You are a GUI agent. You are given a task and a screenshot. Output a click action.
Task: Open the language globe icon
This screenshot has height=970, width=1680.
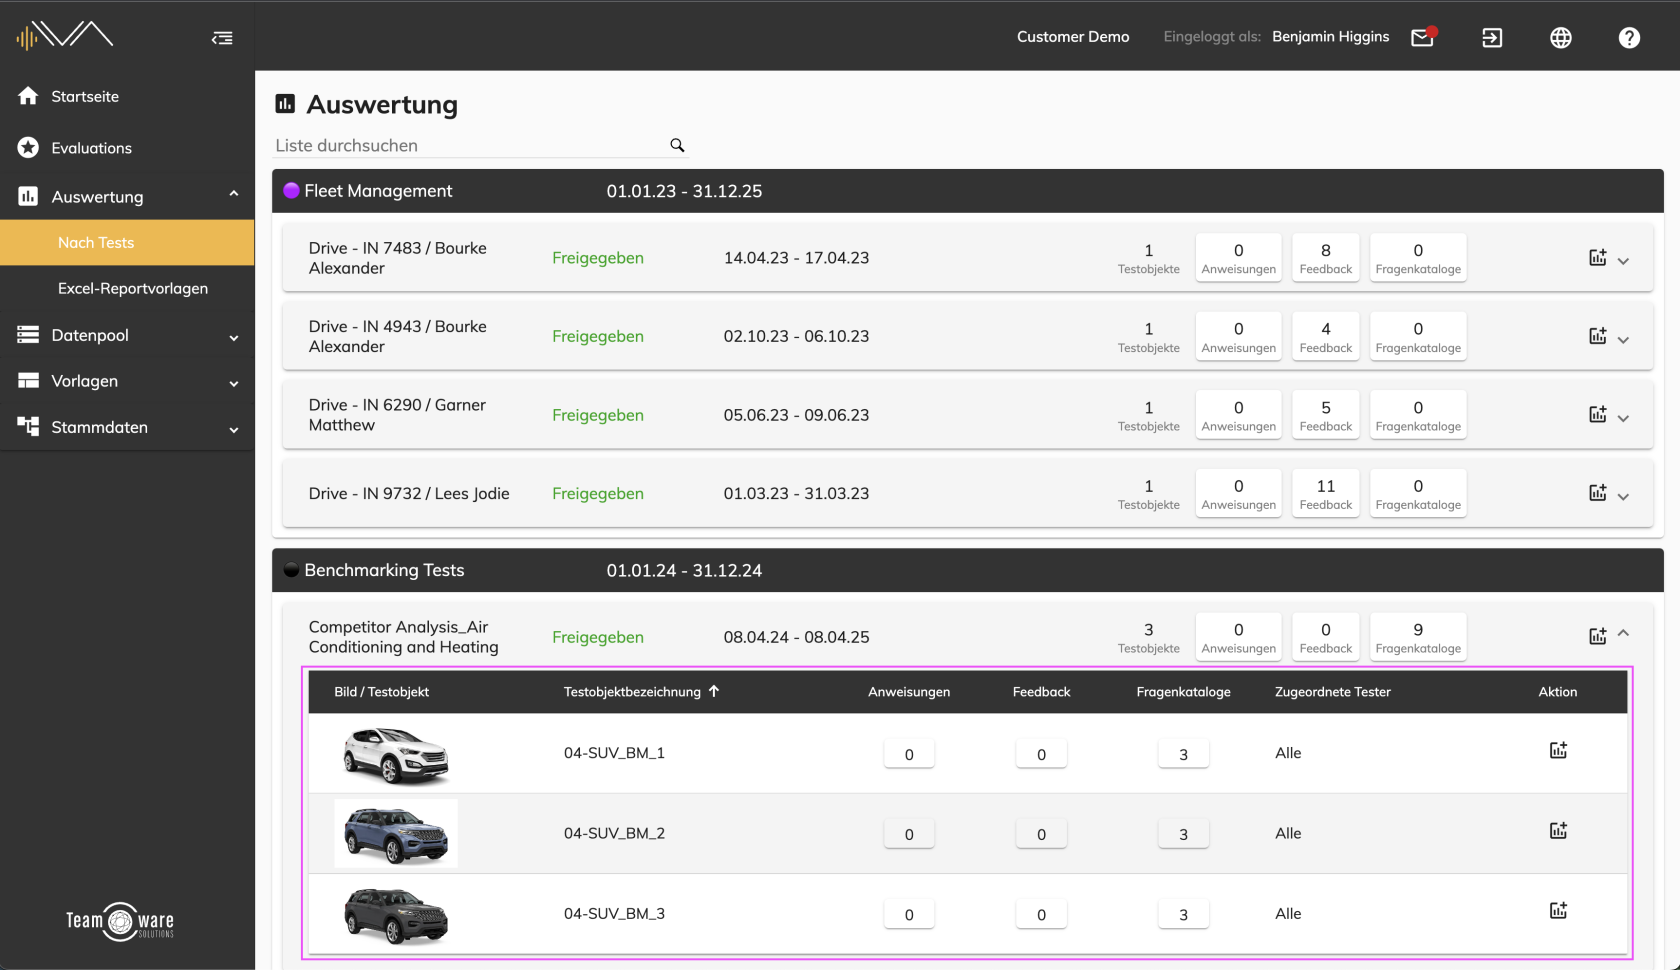(x=1561, y=38)
